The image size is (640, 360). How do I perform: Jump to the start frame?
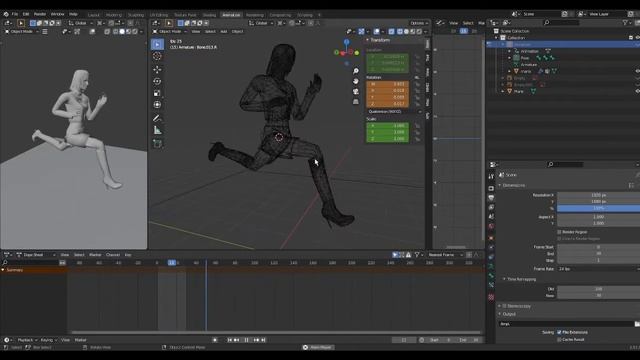point(229,340)
